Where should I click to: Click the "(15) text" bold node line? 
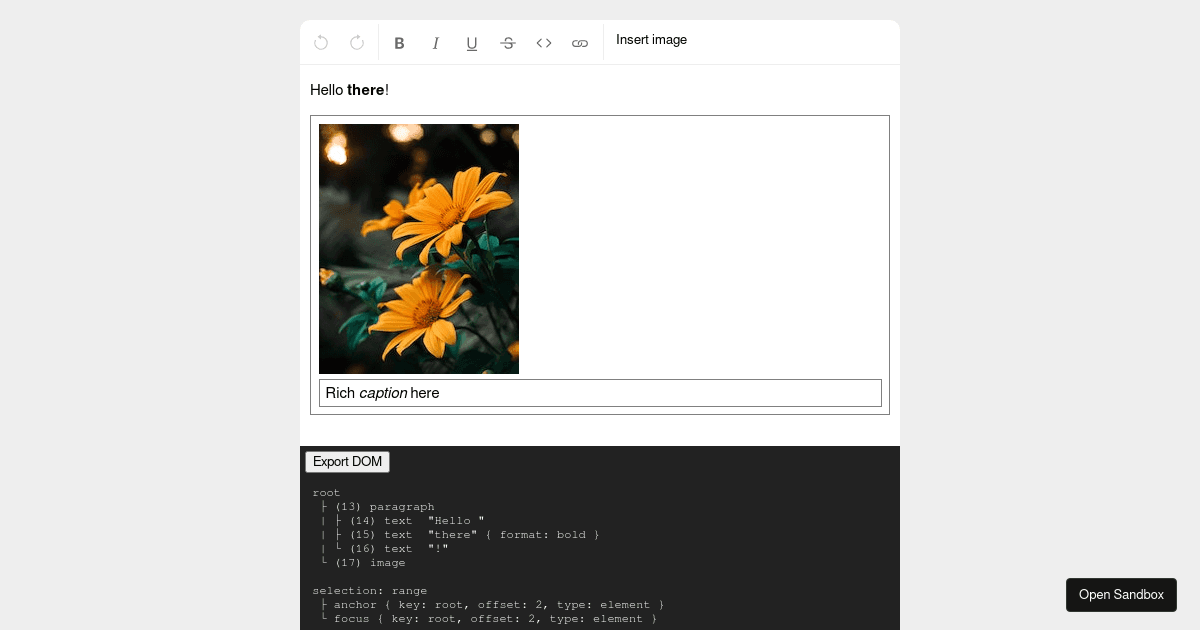pos(475,535)
